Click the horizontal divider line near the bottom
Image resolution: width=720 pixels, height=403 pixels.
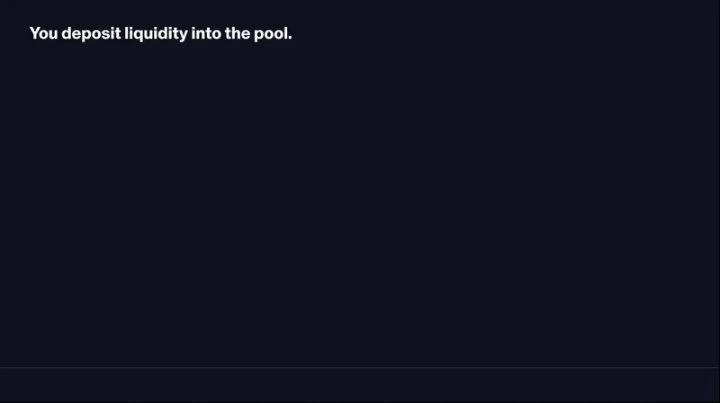pos(360,368)
